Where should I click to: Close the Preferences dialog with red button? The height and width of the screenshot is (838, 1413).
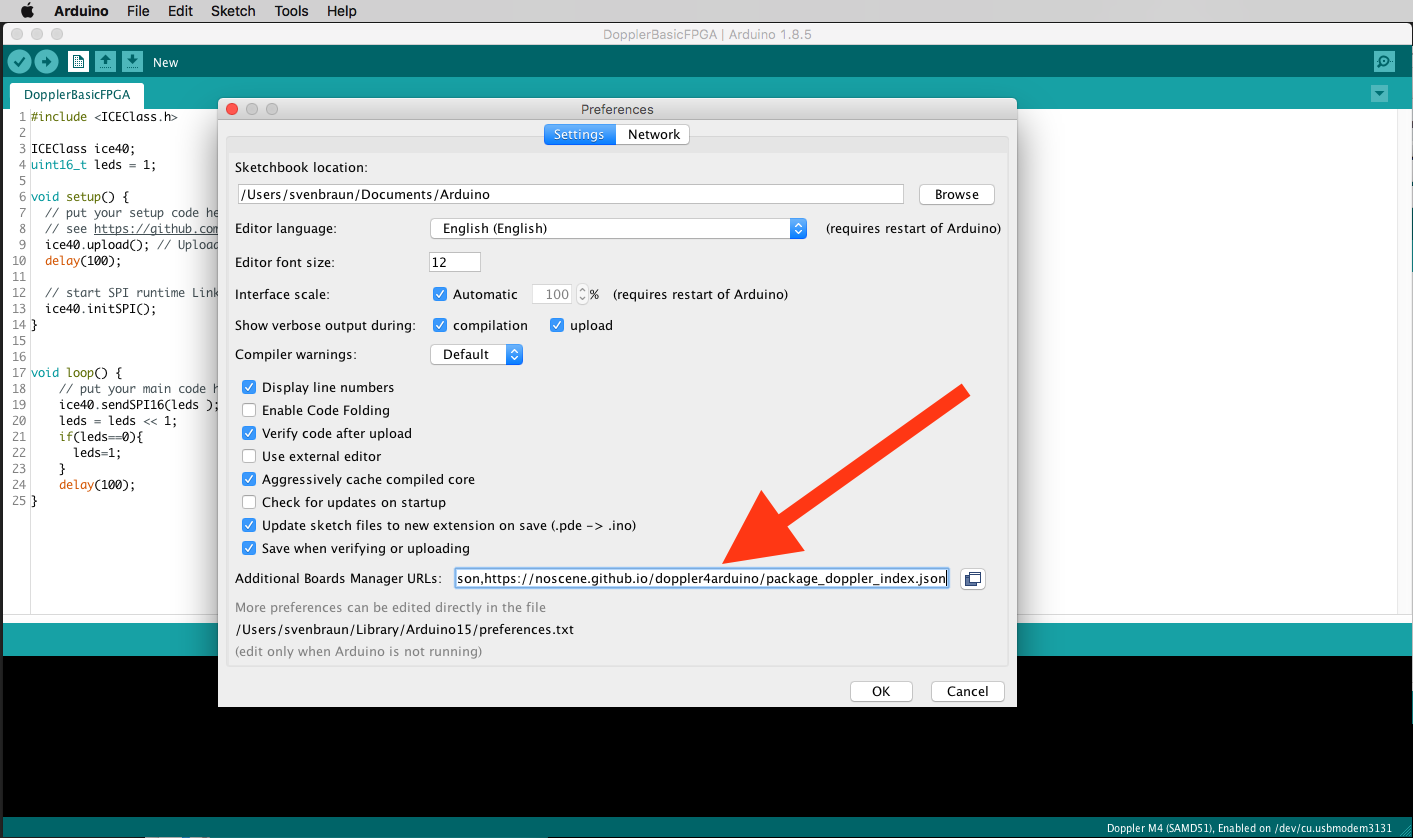tap(232, 109)
